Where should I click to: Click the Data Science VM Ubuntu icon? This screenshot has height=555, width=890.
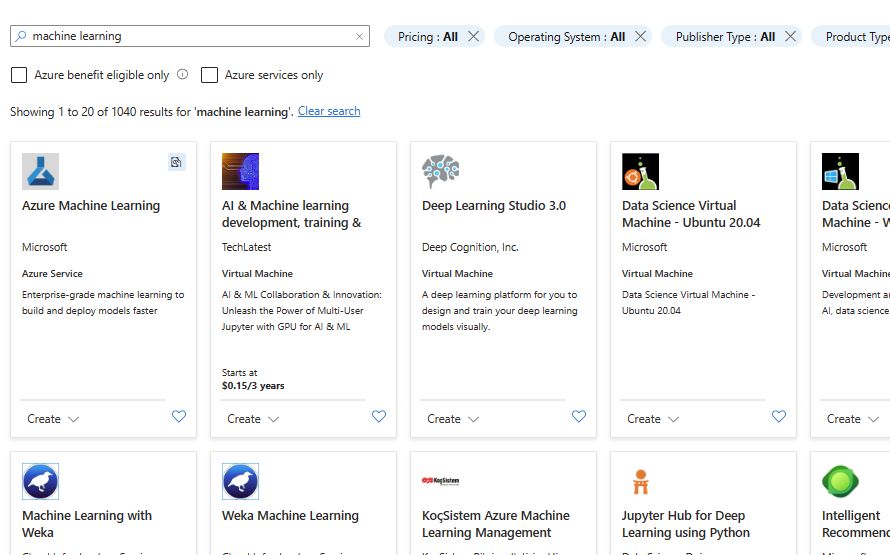click(x=640, y=171)
